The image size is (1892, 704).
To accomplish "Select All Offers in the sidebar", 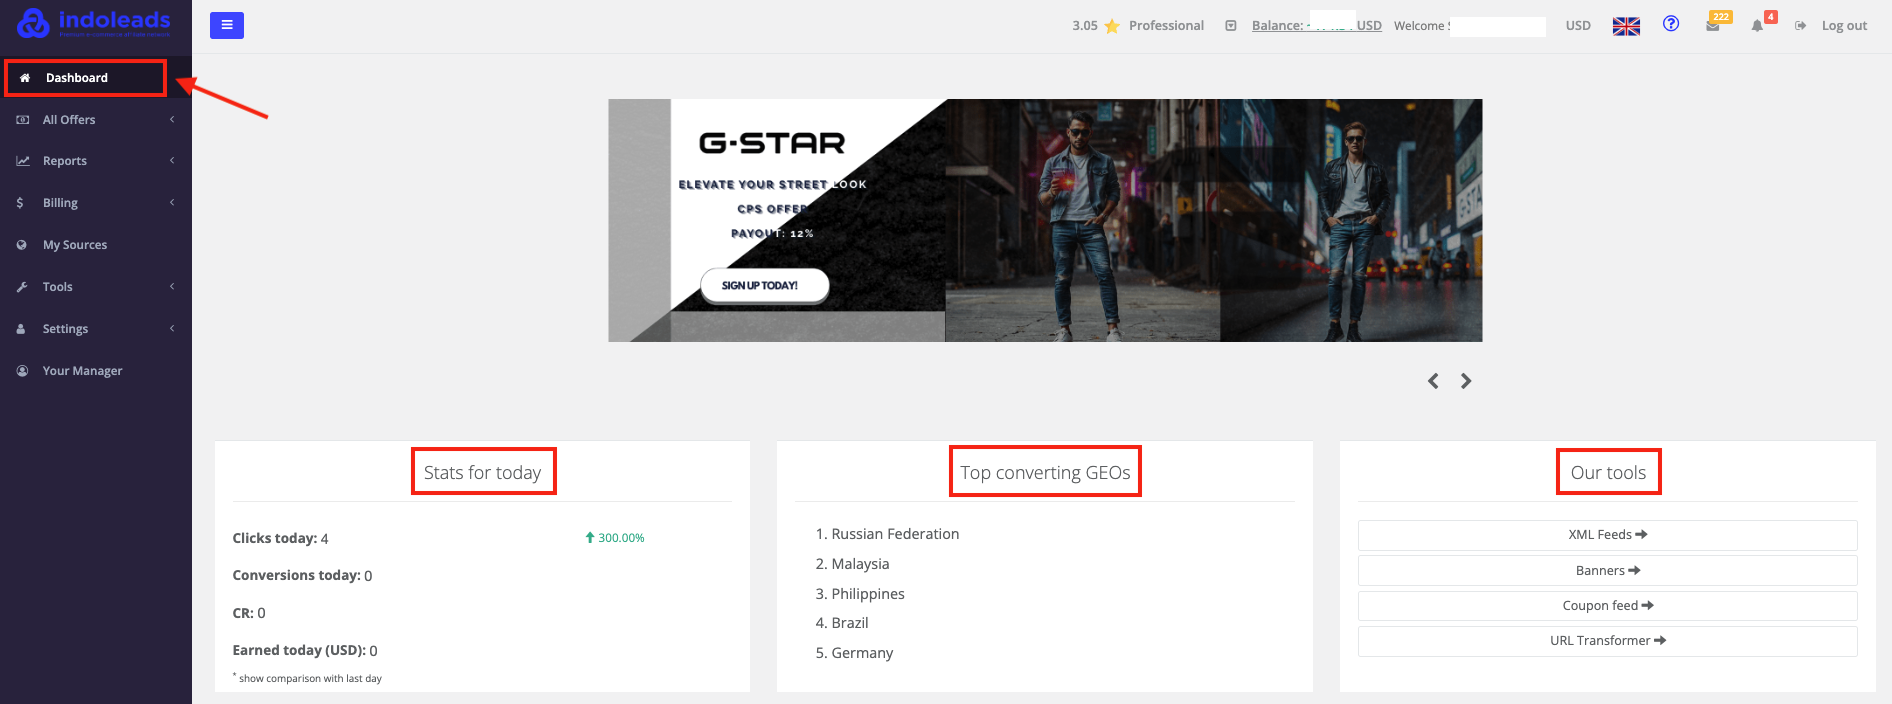I will tap(69, 120).
